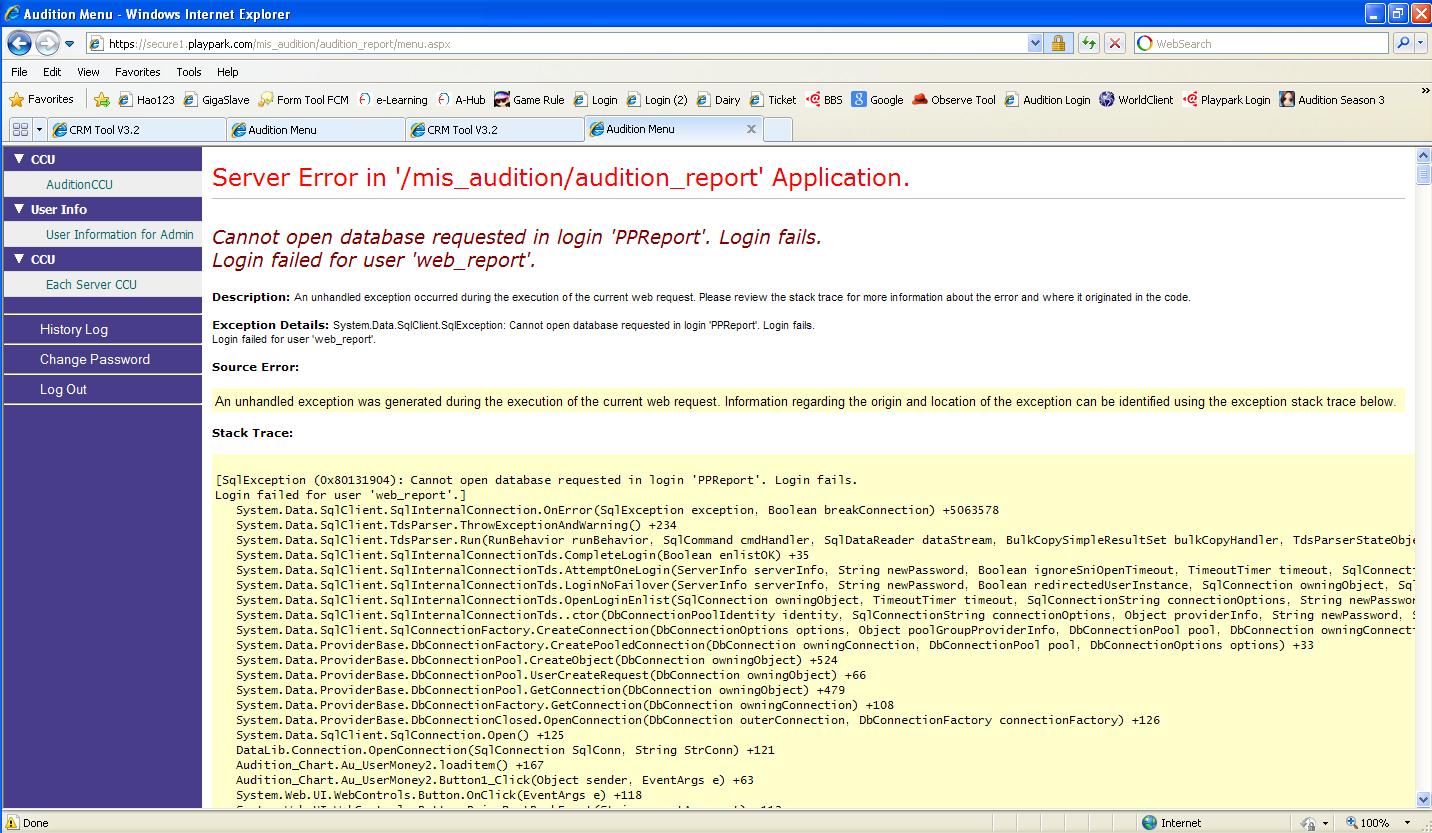This screenshot has width=1432, height=833.
Task: Click the browser Back arrow button
Action: pyautogui.click(x=19, y=43)
